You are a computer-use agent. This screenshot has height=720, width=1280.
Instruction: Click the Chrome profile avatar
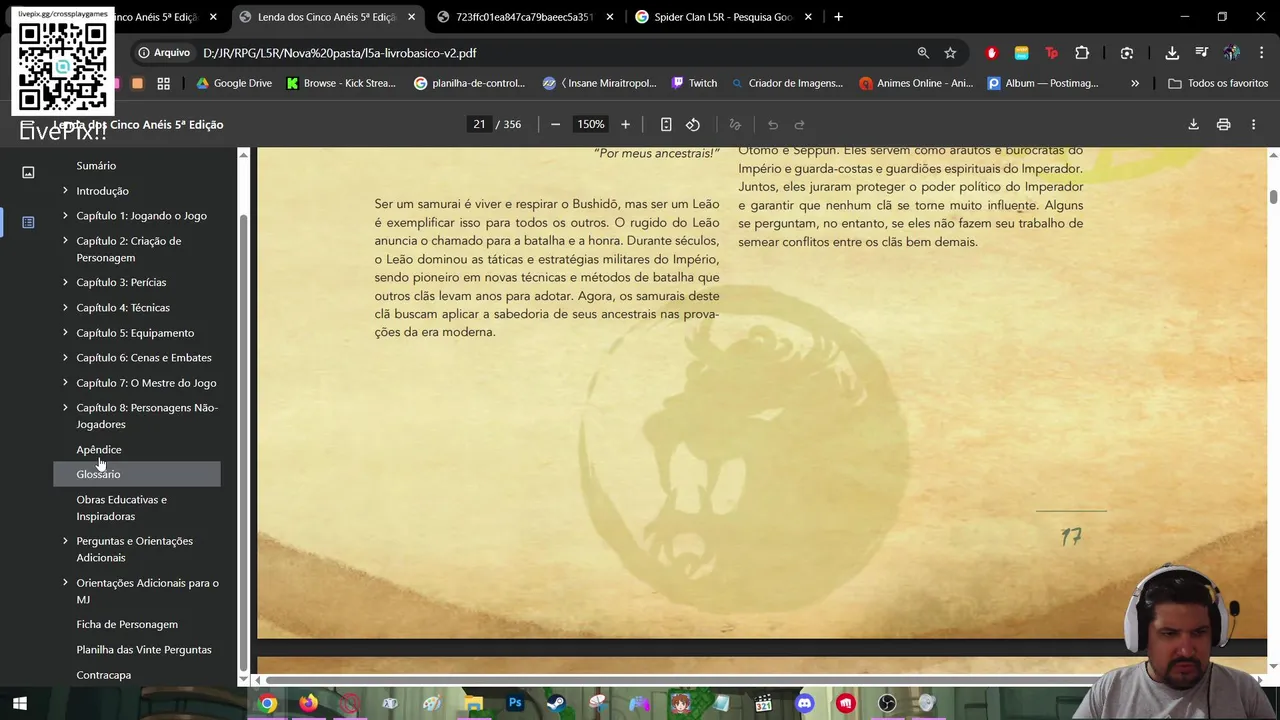[x=1231, y=53]
